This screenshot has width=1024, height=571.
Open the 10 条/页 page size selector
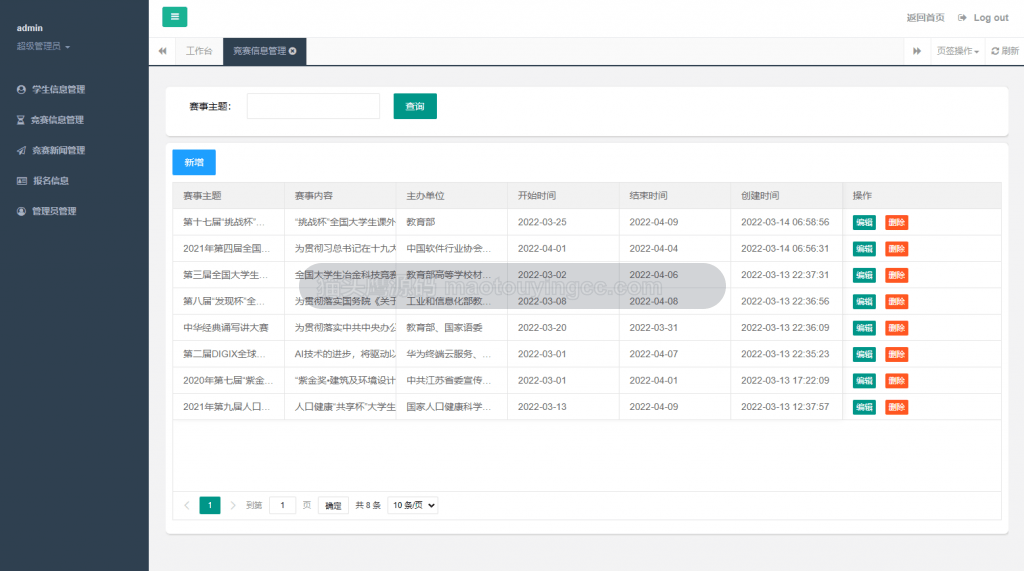coord(413,505)
